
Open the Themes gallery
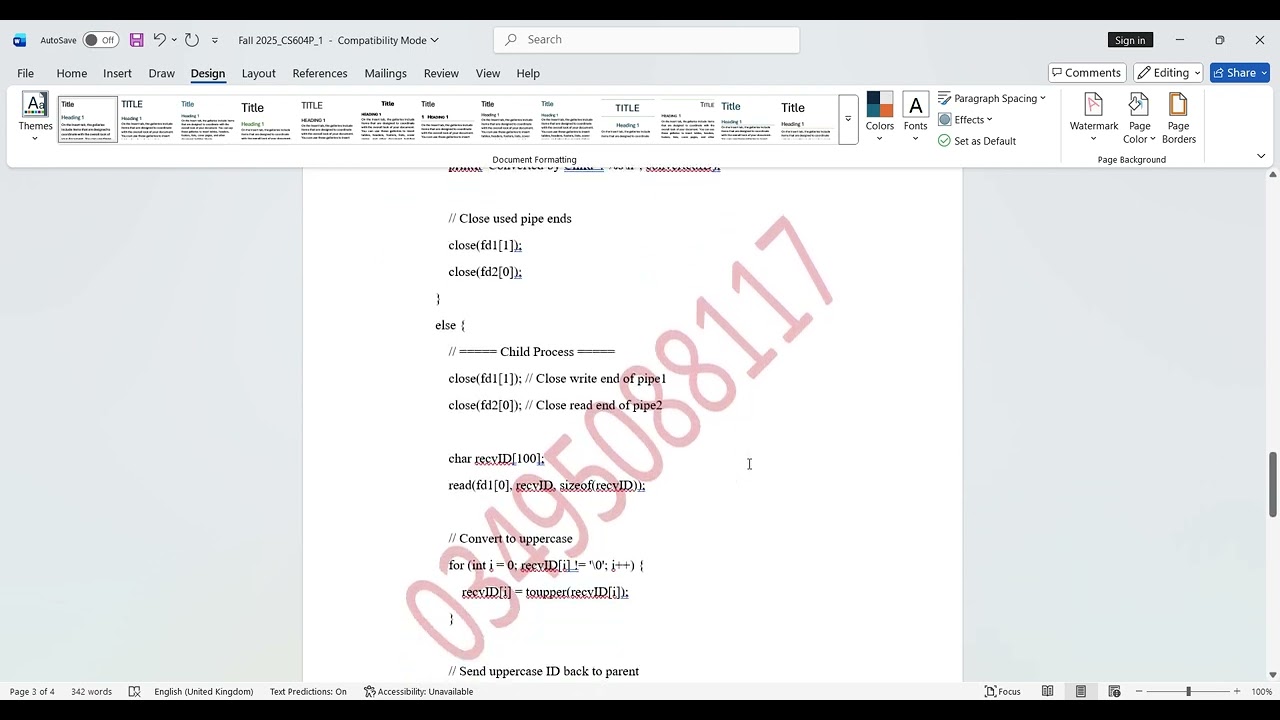tap(35, 118)
